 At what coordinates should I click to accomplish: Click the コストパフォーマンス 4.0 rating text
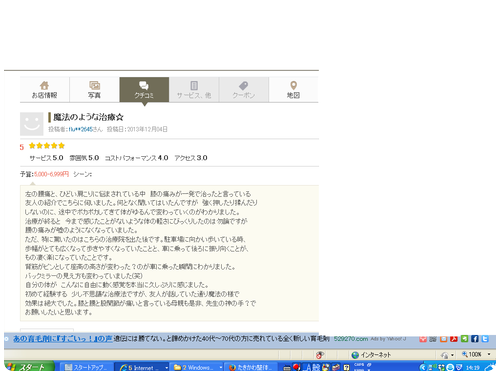click(x=136, y=158)
